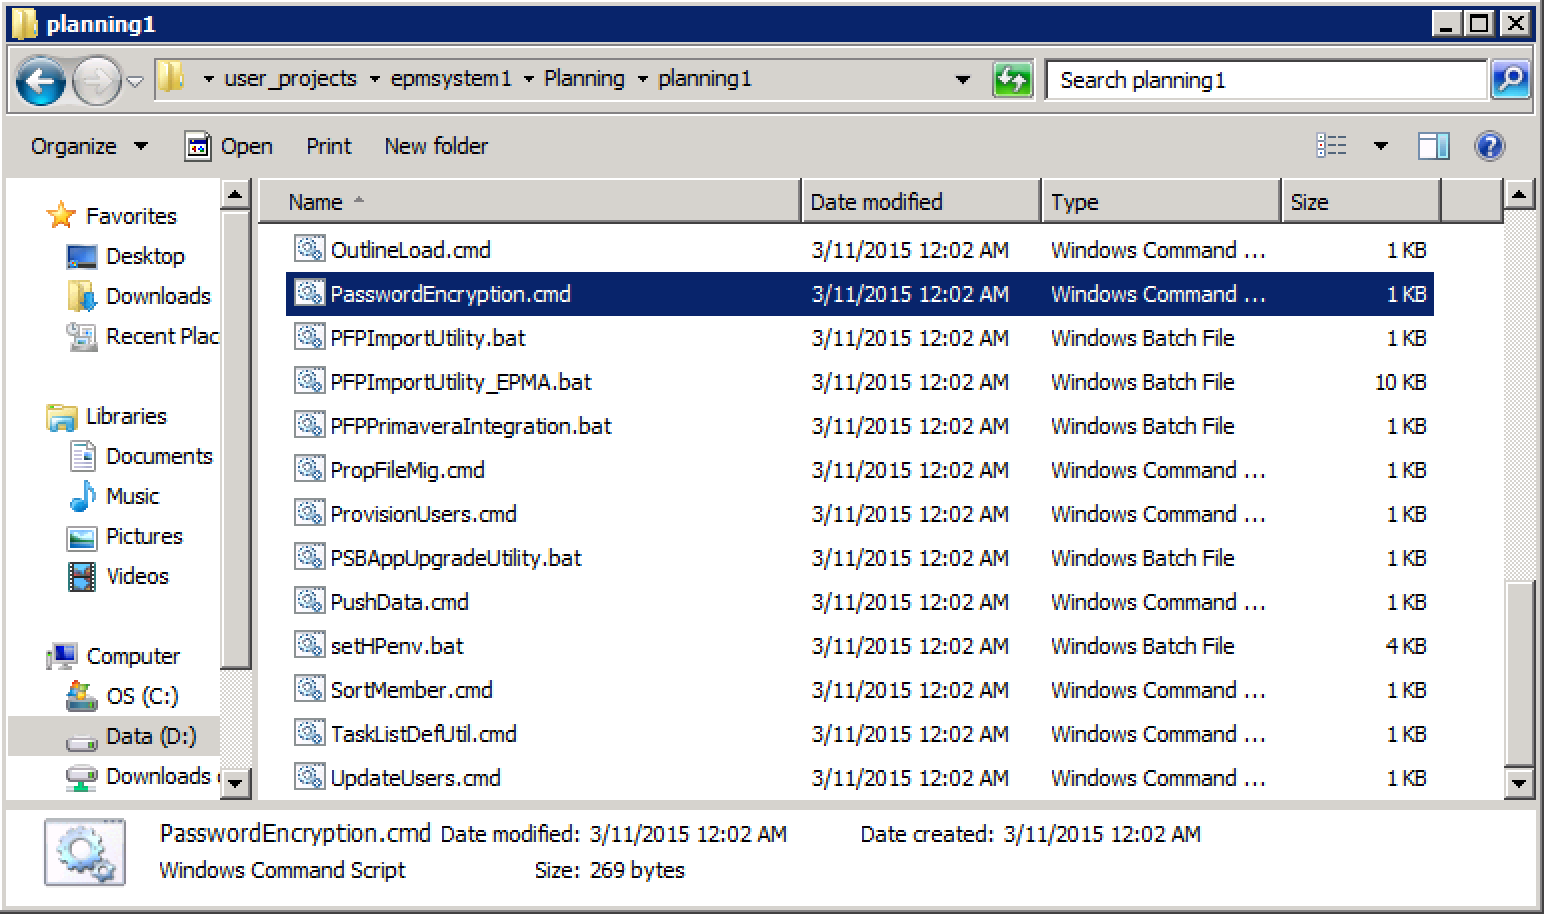Click the Back navigation arrow button
1544x914 pixels.
pos(41,81)
